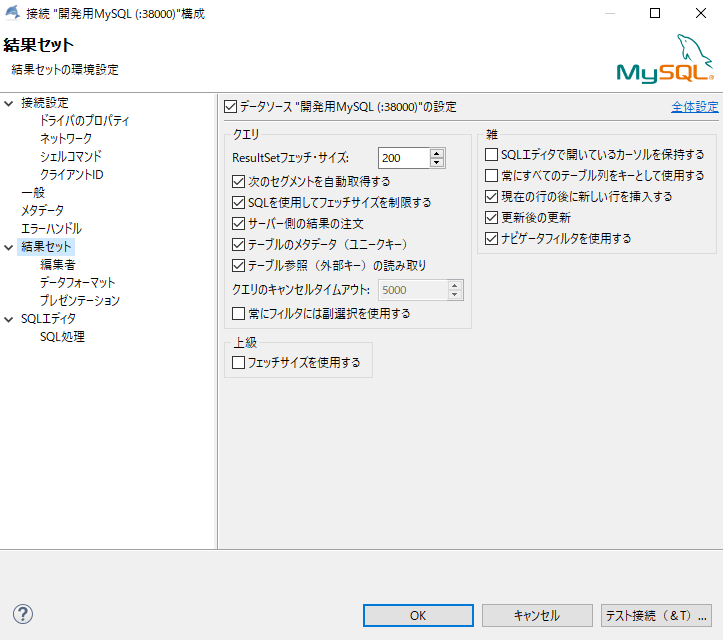
Task: Click the help question mark icon
Action: 23,614
